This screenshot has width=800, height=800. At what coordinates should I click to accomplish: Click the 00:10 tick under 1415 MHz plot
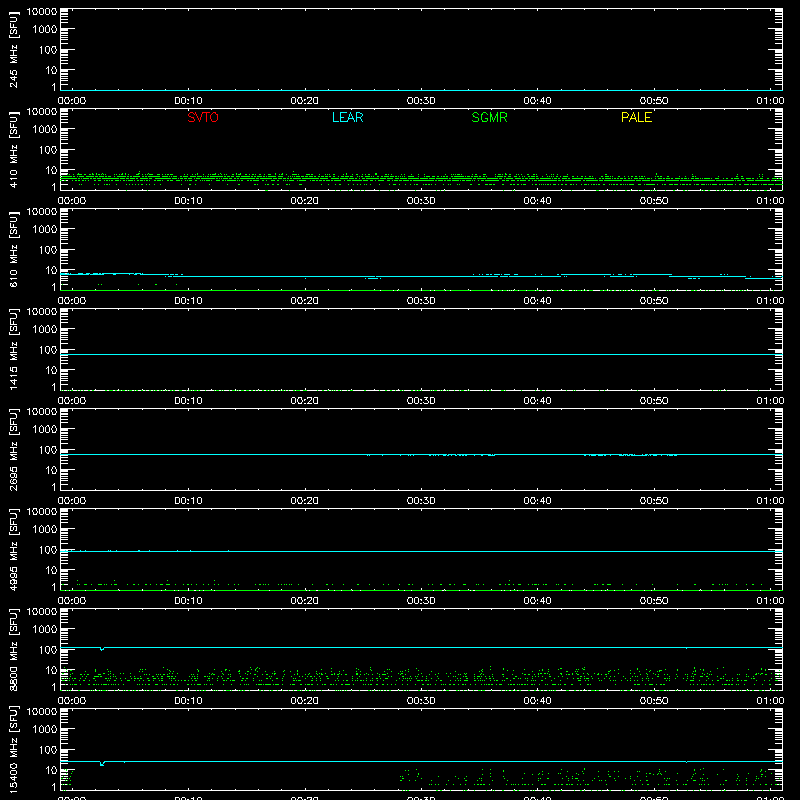[188, 401]
